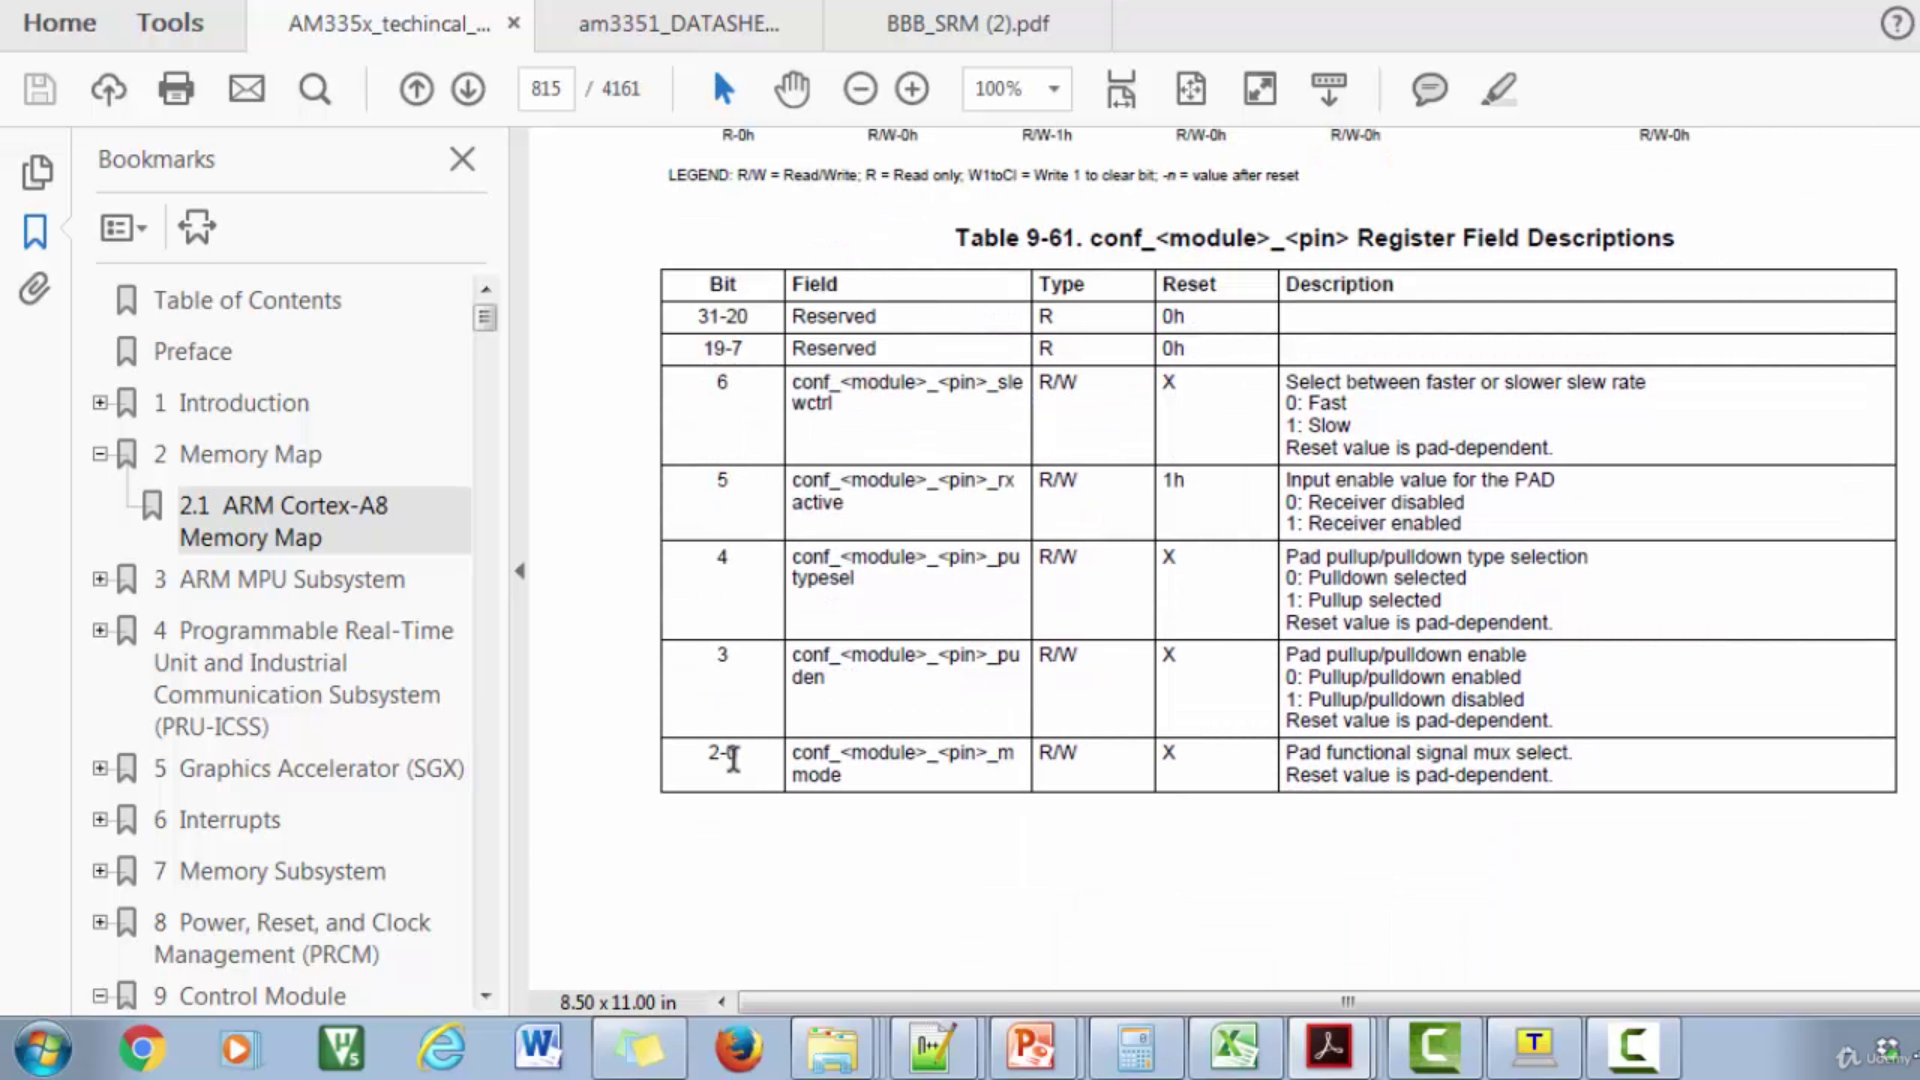Viewport: 1920px width, 1080px height.
Task: Expand the 3 ARM MPU Subsystem bookmark
Action: [100, 579]
